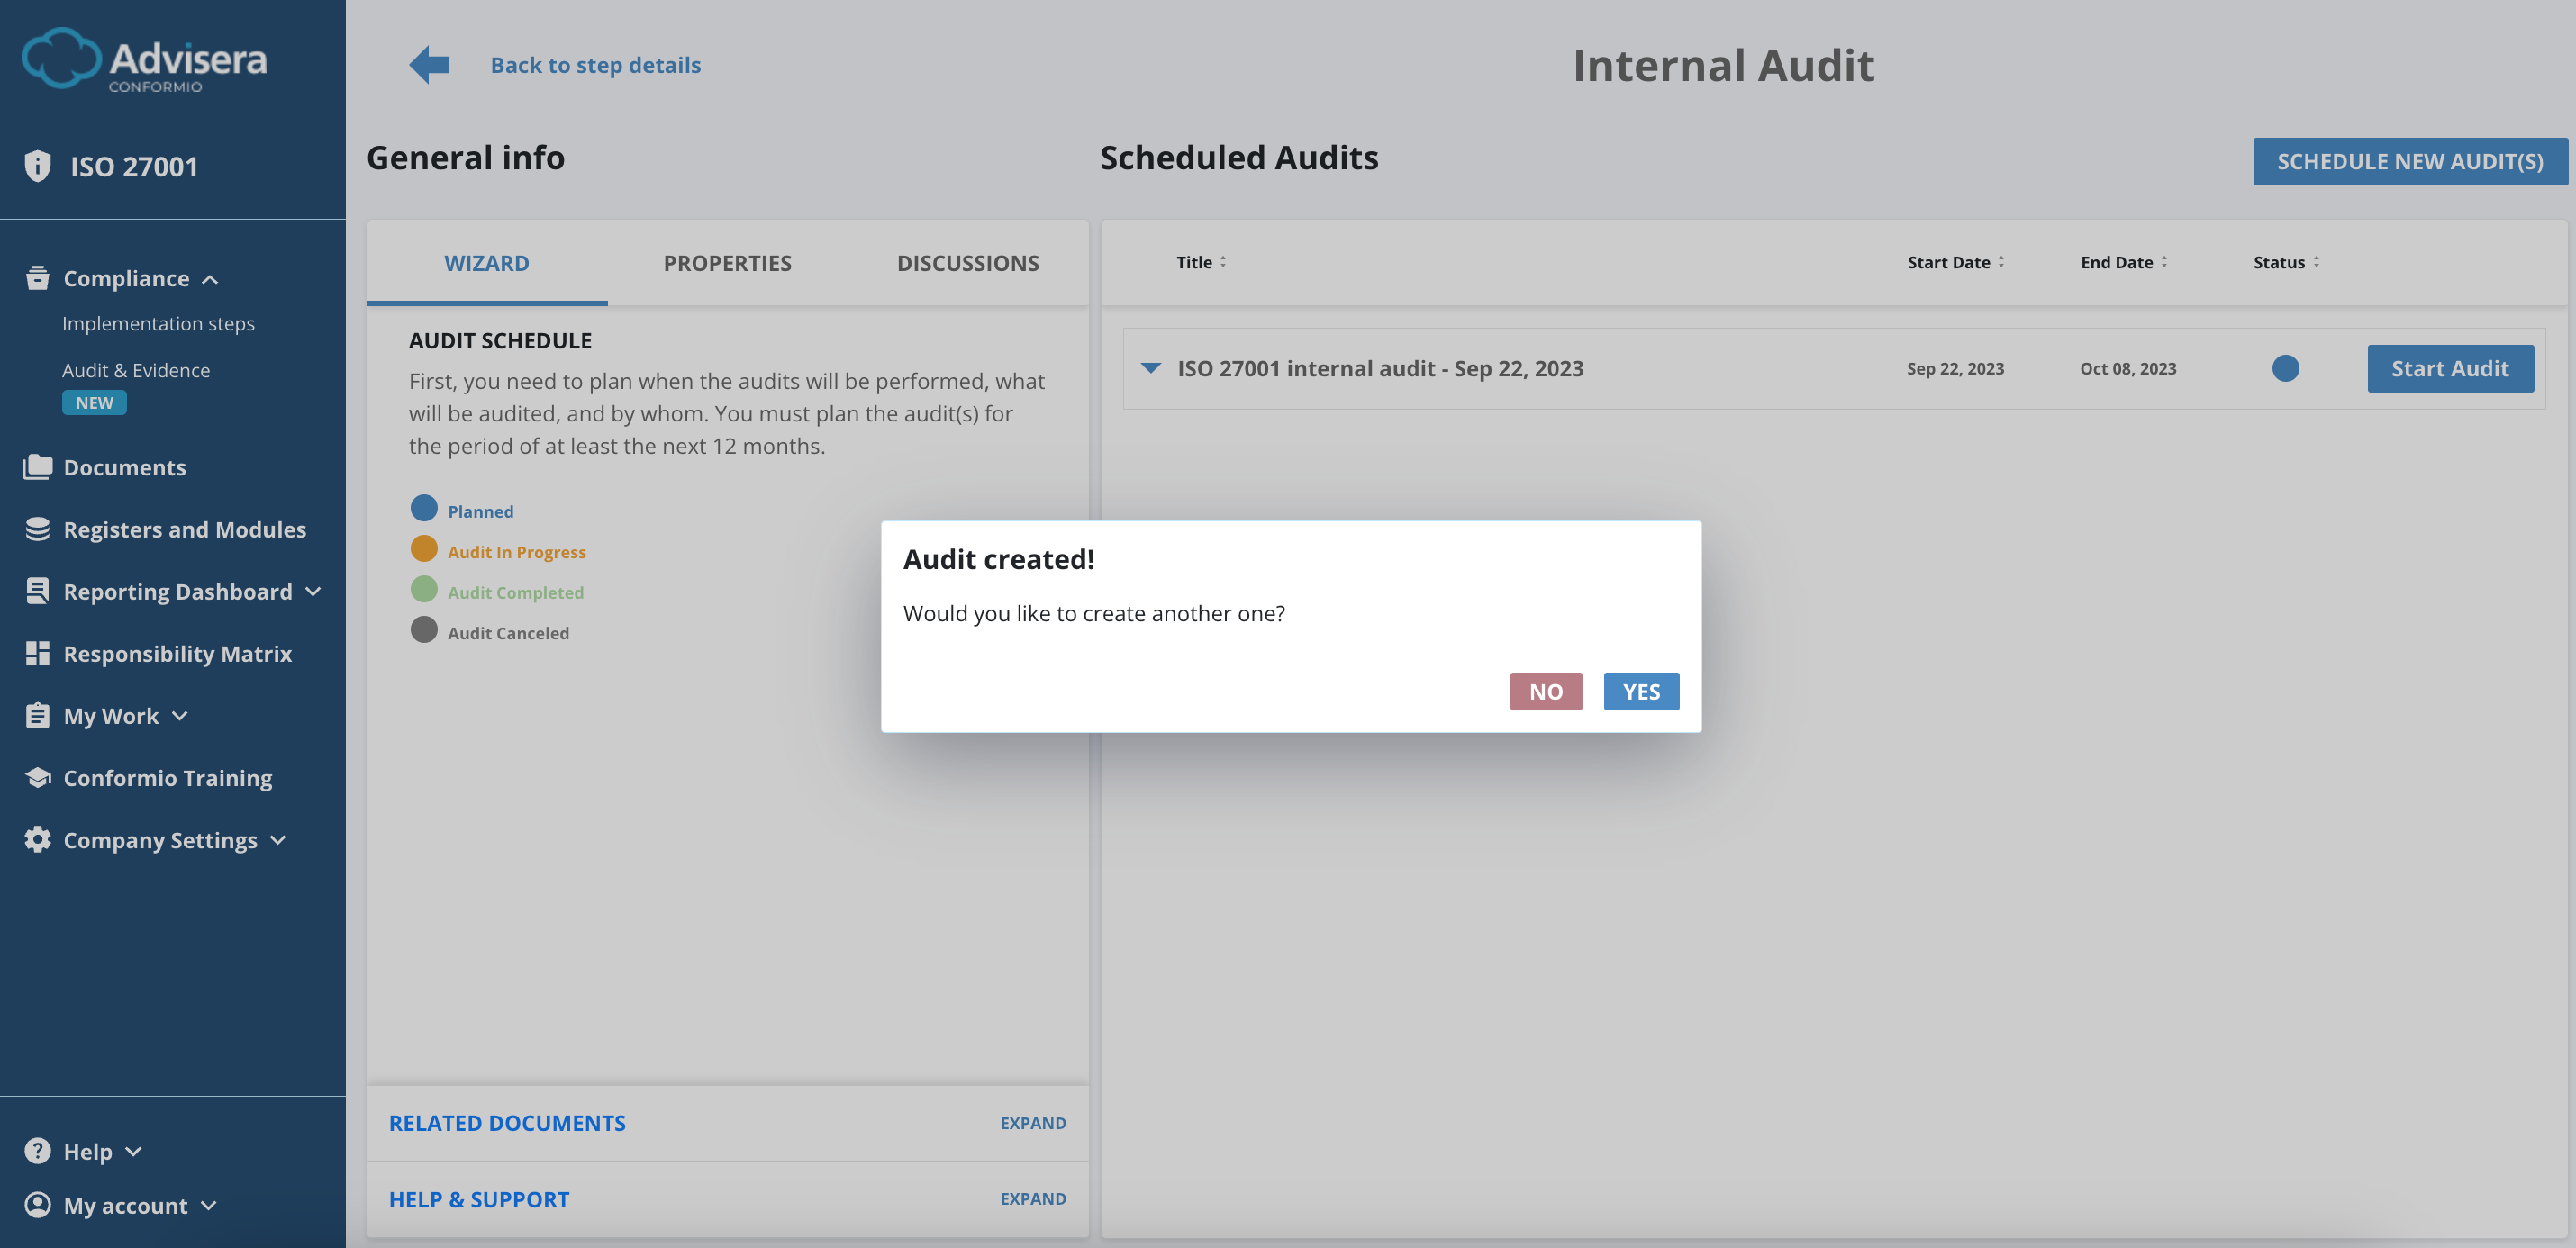The image size is (2576, 1248).
Task: Click the Compliance sidebar icon
Action: point(37,278)
